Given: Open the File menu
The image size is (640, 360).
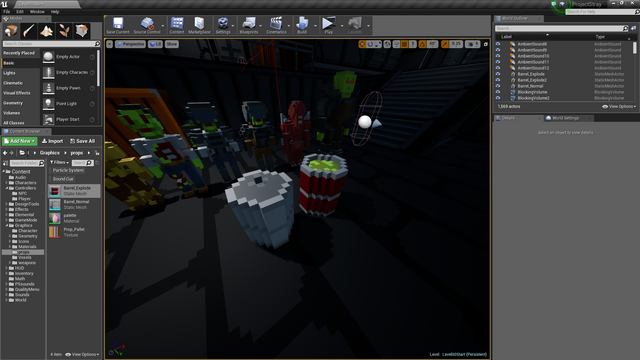Looking at the screenshot, I should [7, 12].
